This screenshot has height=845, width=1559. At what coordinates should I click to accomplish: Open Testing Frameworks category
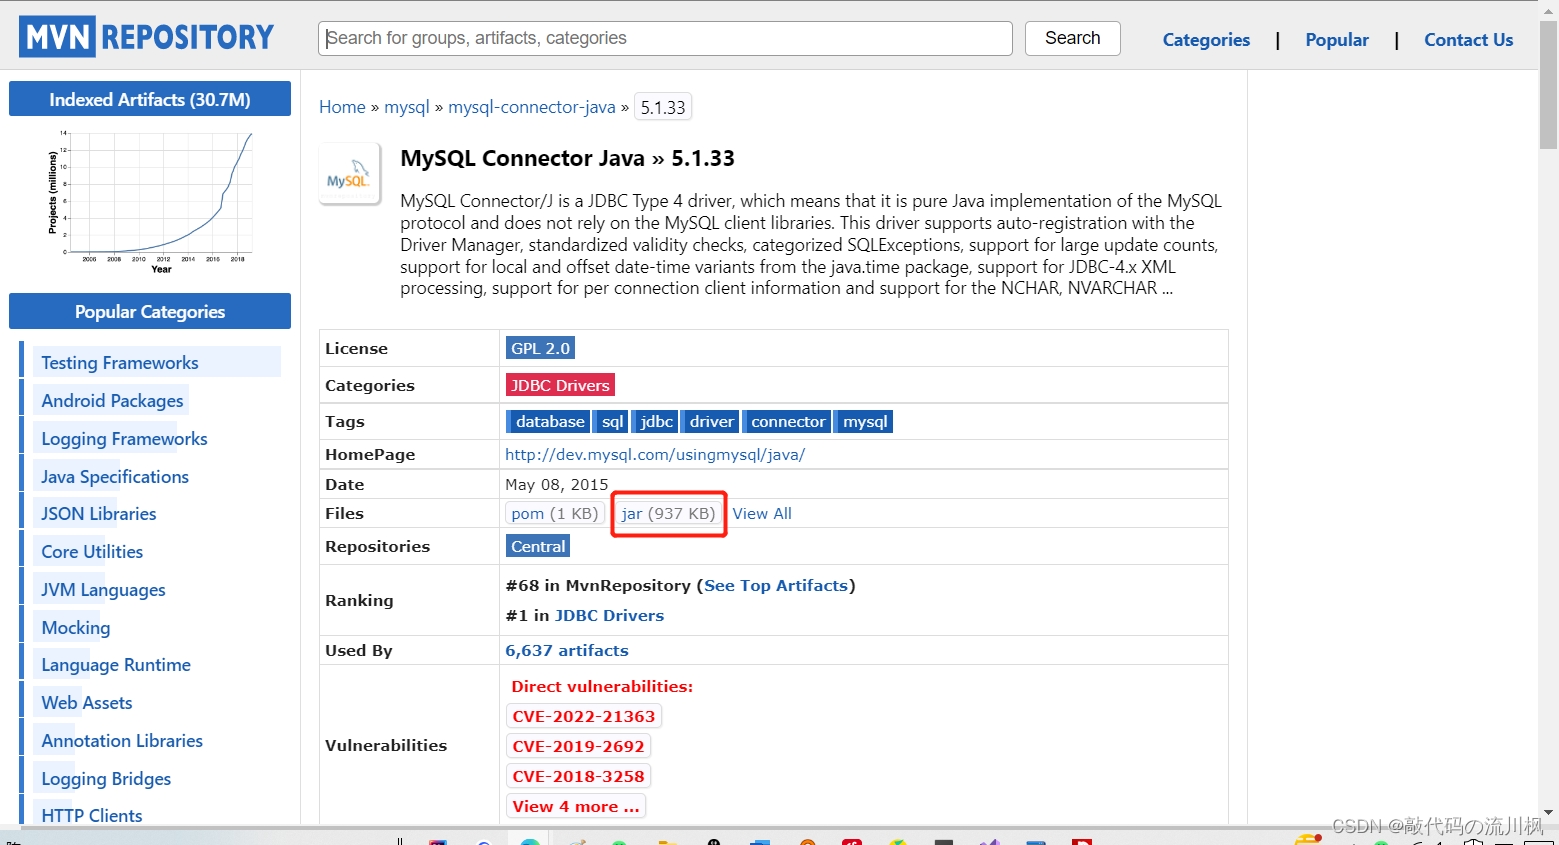coord(120,363)
